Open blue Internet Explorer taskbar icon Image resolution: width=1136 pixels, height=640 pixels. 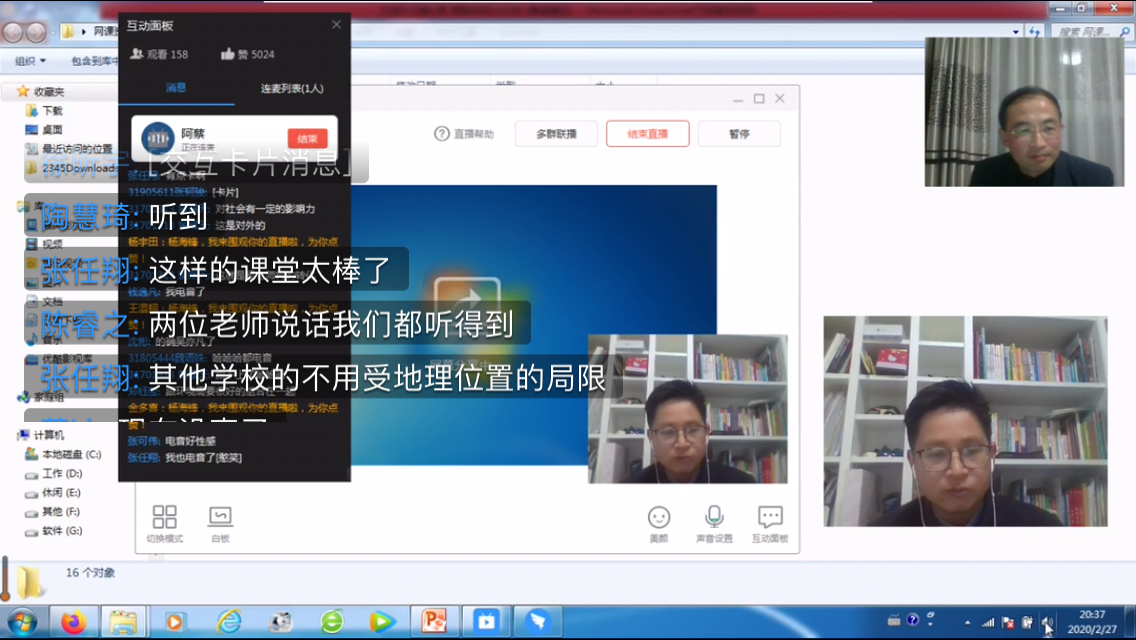[x=229, y=622]
